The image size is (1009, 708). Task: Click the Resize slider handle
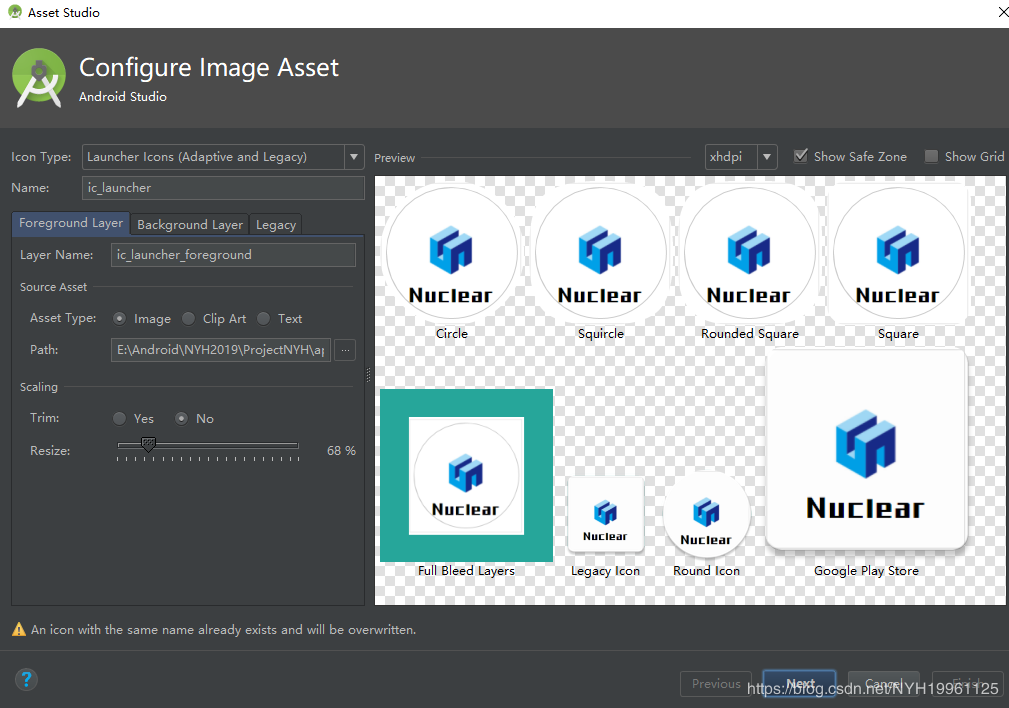tap(148, 444)
